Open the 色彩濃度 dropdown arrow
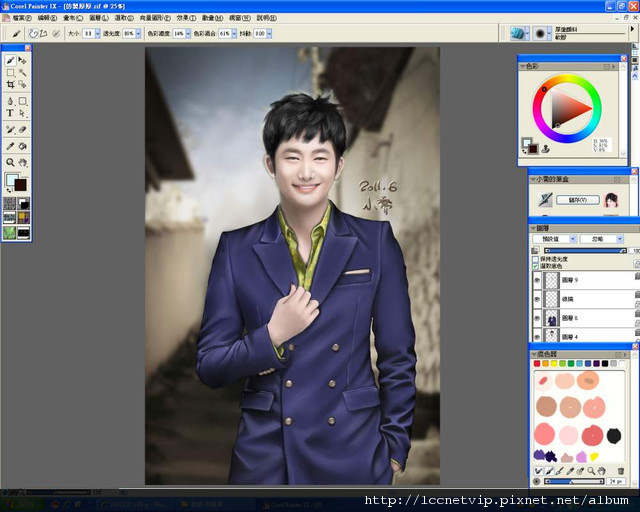The height and width of the screenshot is (512, 640). tap(188, 33)
